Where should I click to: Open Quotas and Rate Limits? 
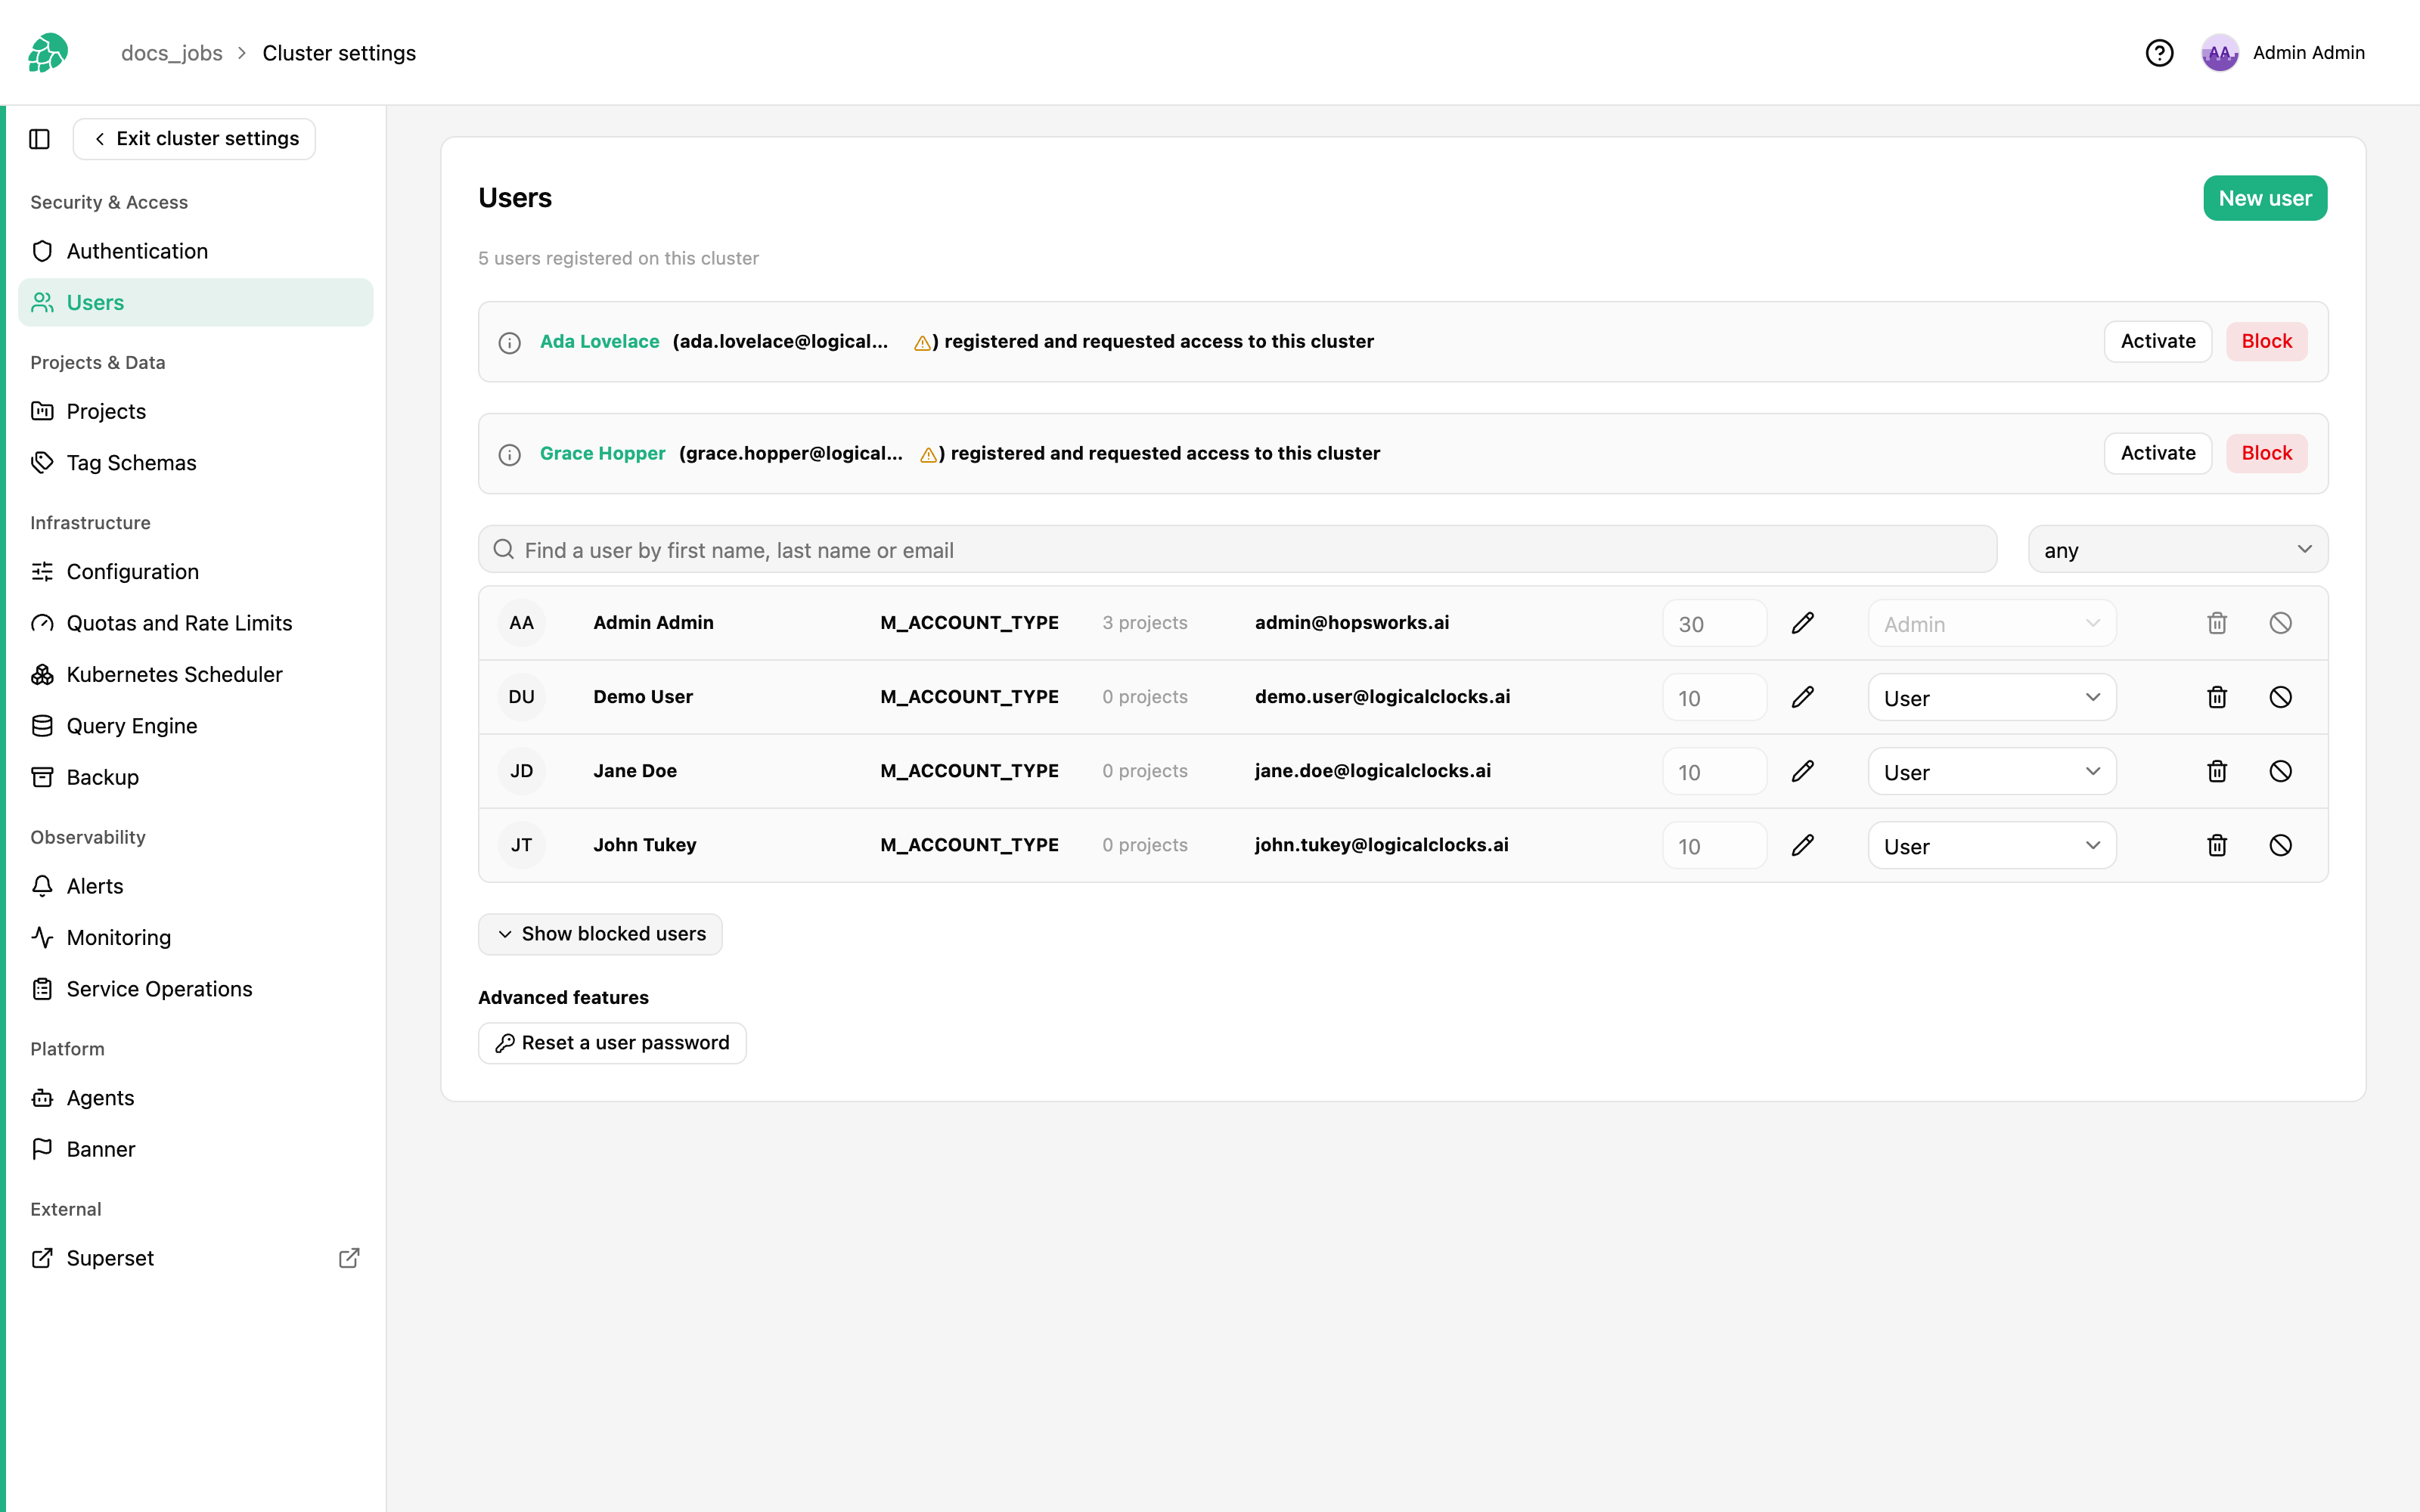[x=195, y=623]
